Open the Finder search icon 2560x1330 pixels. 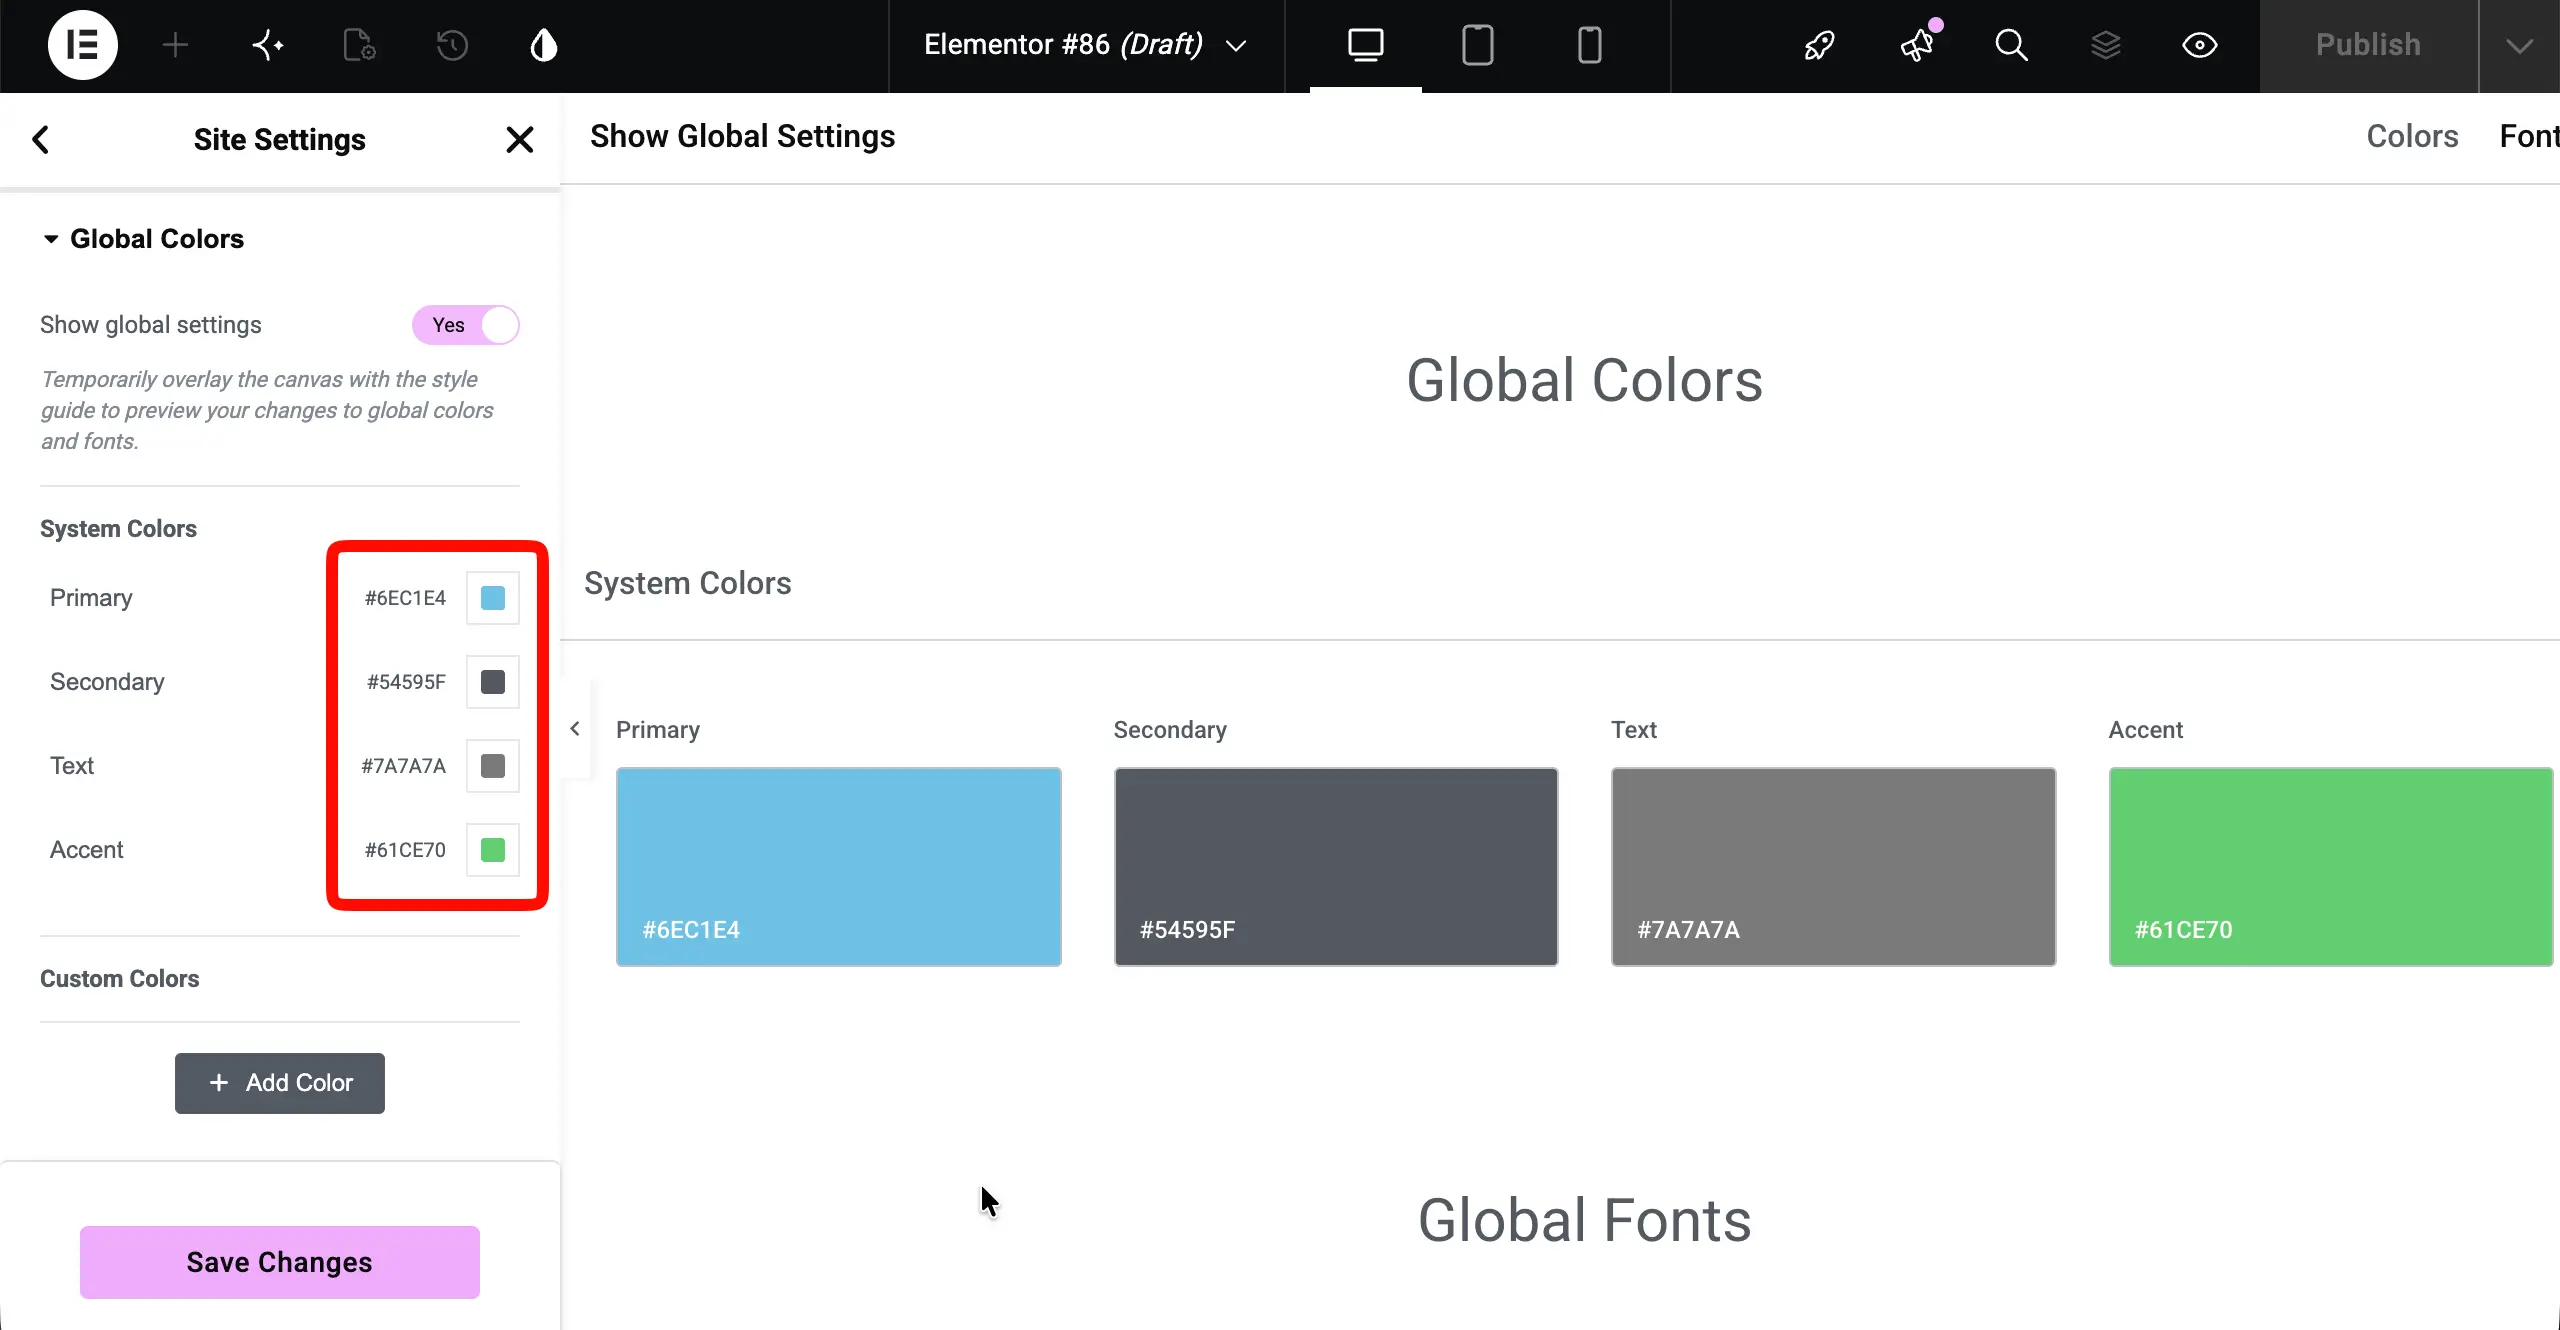[x=2011, y=45]
